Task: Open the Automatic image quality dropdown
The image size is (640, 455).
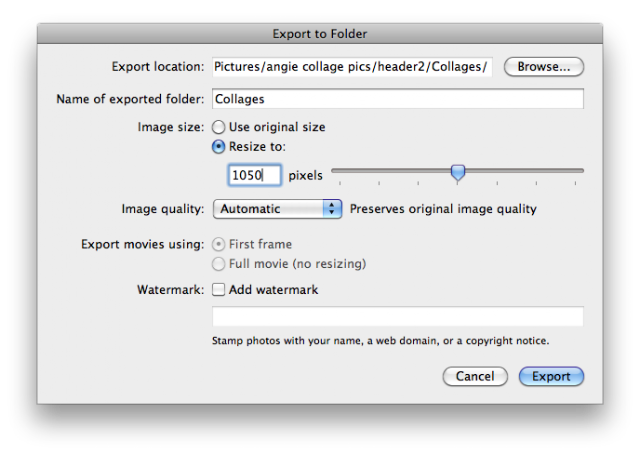Action: pos(277,209)
